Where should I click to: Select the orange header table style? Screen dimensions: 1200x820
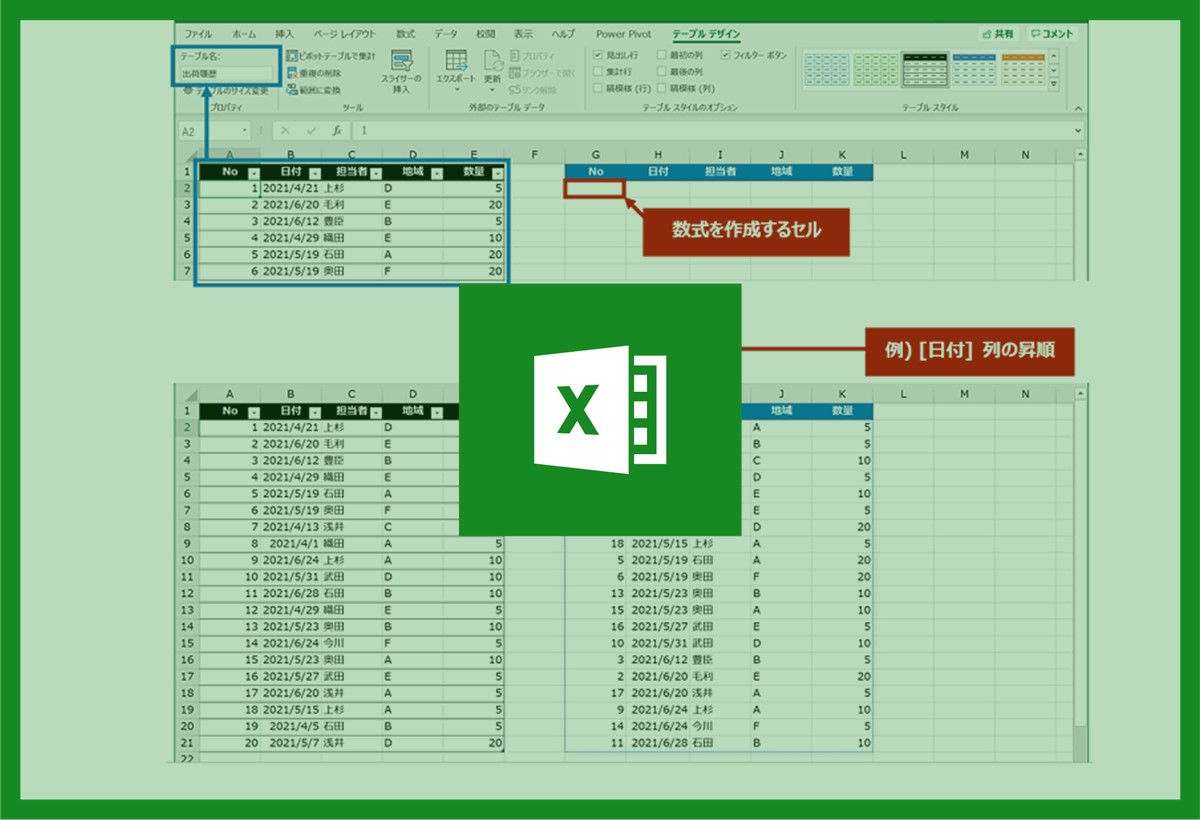[x=1023, y=69]
